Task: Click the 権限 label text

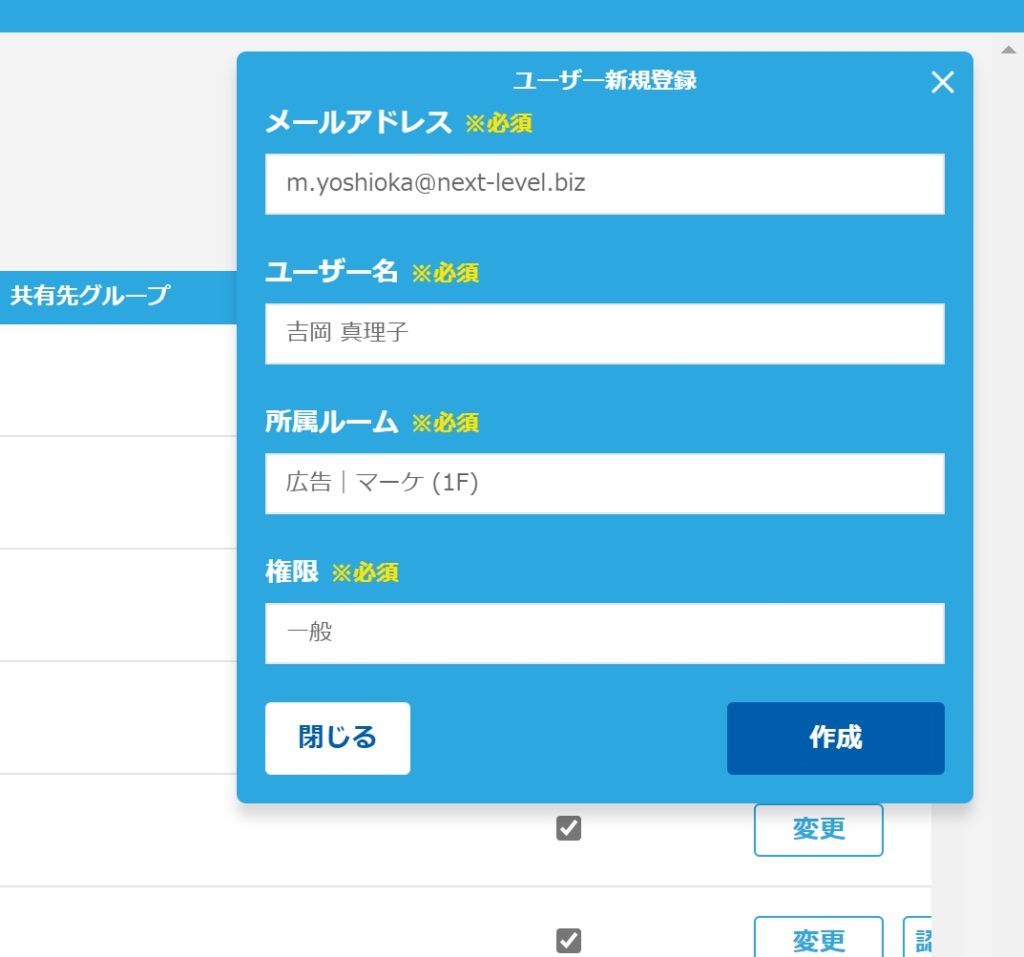Action: coord(291,571)
